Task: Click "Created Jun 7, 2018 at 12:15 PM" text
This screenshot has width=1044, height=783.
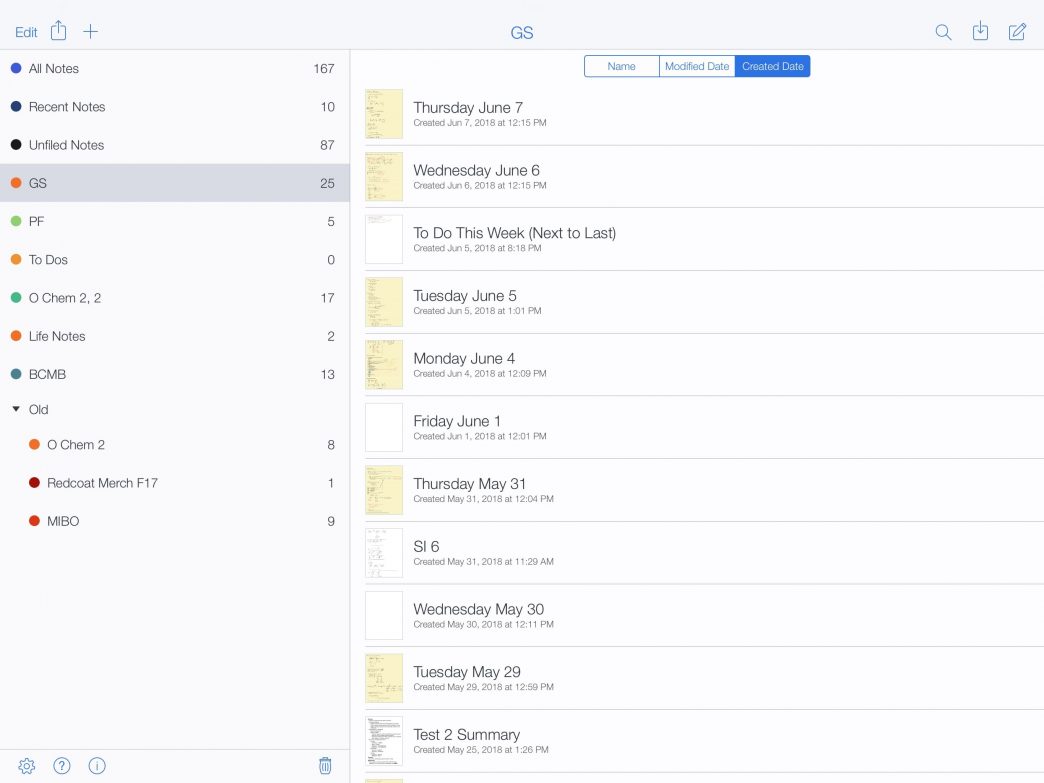Action: point(479,123)
